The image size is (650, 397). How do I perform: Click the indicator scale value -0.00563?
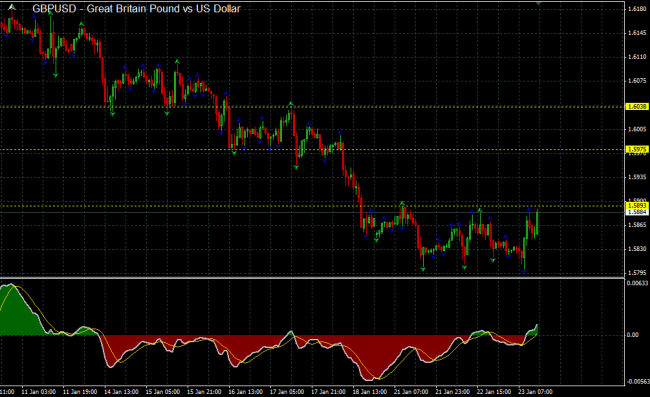point(637,382)
